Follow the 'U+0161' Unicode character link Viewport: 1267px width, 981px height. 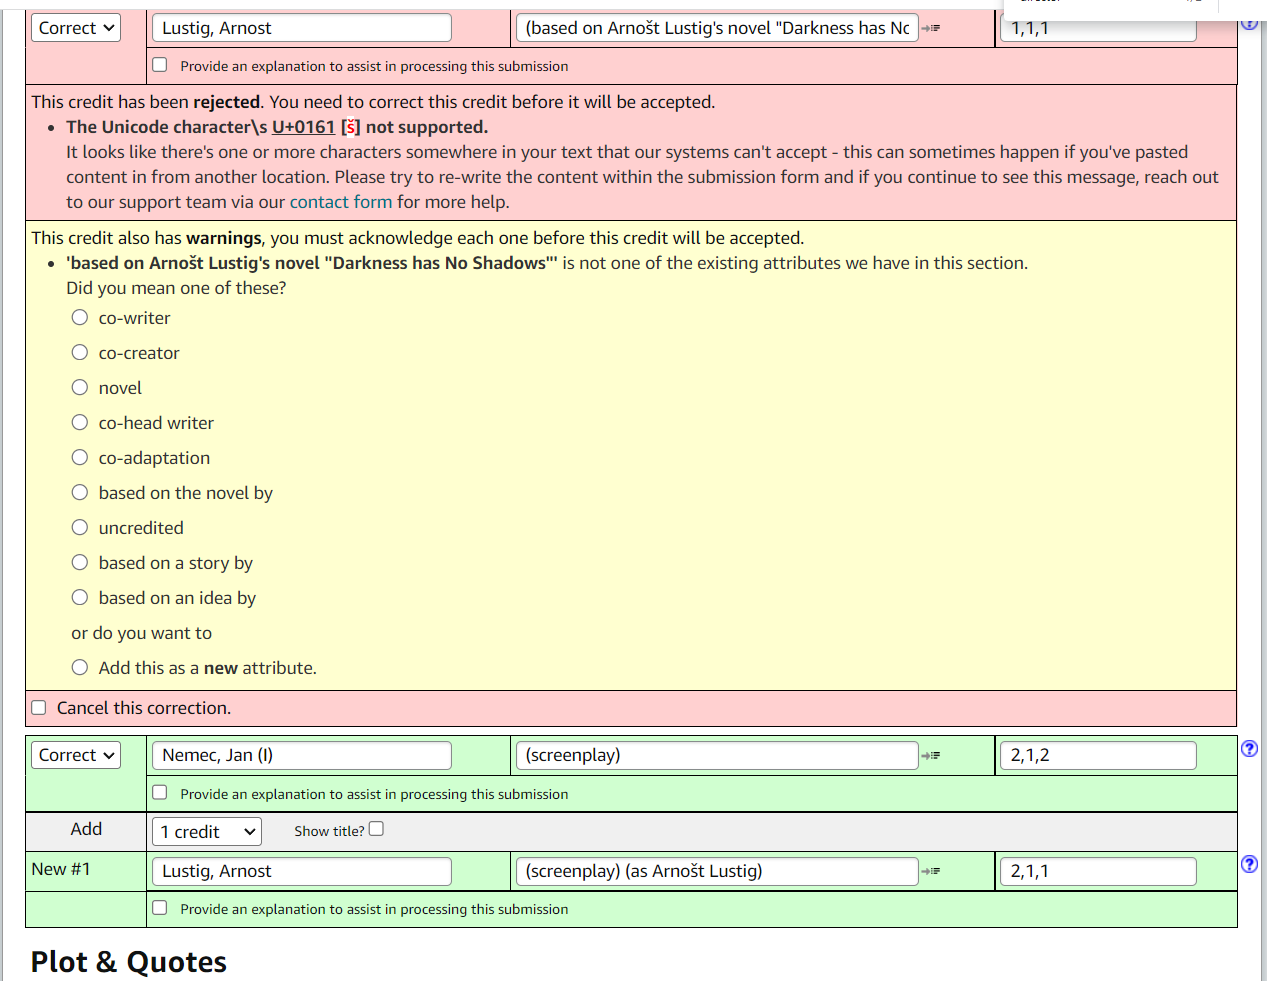[303, 127]
